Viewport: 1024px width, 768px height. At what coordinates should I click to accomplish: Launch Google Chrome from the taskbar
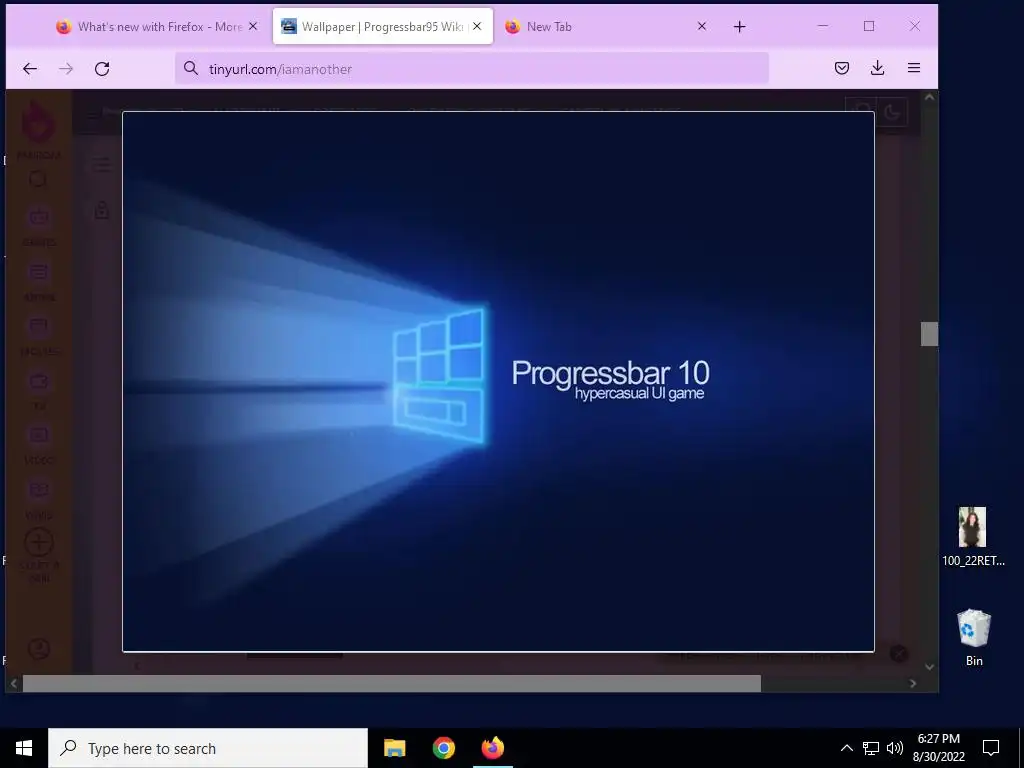click(x=443, y=748)
